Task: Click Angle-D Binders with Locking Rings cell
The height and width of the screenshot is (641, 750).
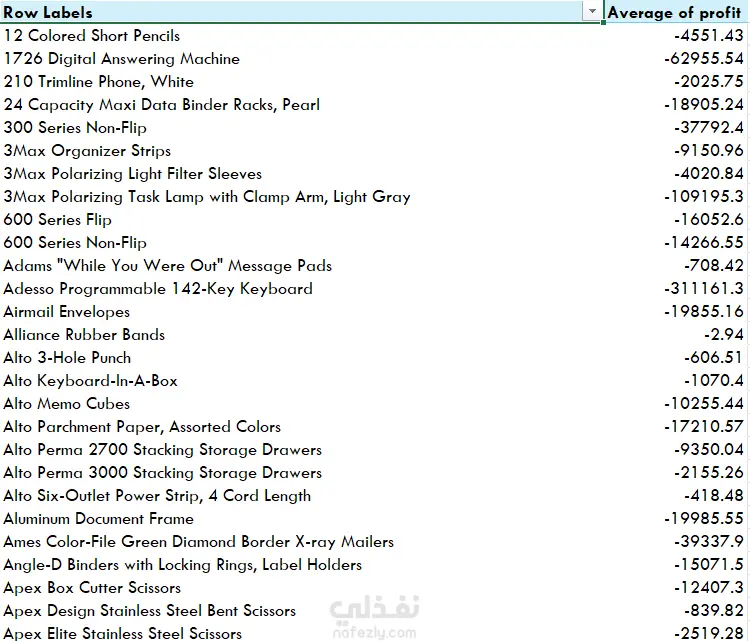Action: click(183, 564)
